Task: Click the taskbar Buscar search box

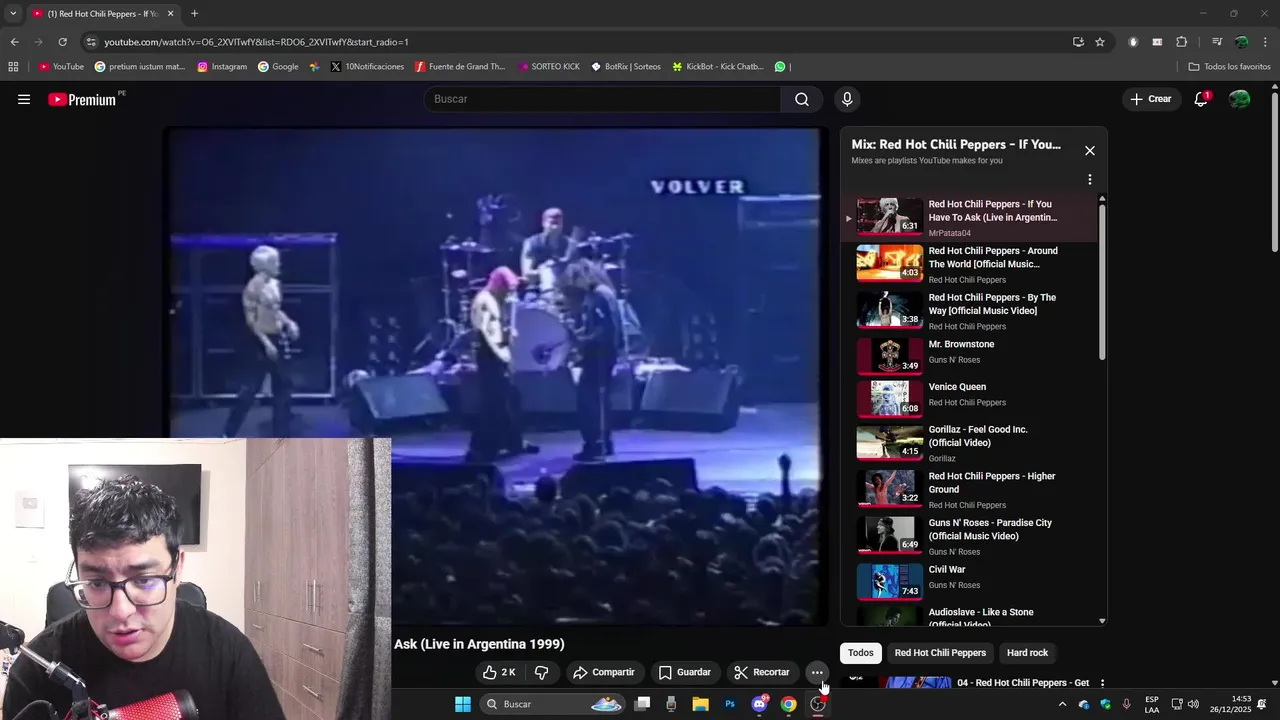Action: (x=553, y=704)
